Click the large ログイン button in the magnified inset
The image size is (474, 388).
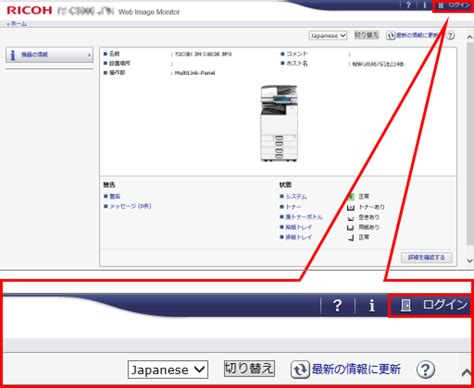[x=429, y=305]
